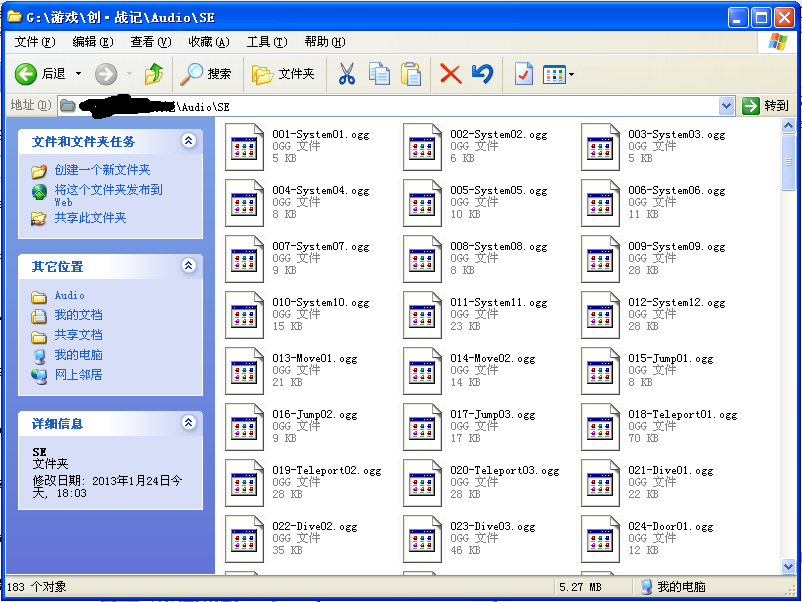Click the Views icon in toolbar
The height and width of the screenshot is (602, 802).
pyautogui.click(x=554, y=75)
